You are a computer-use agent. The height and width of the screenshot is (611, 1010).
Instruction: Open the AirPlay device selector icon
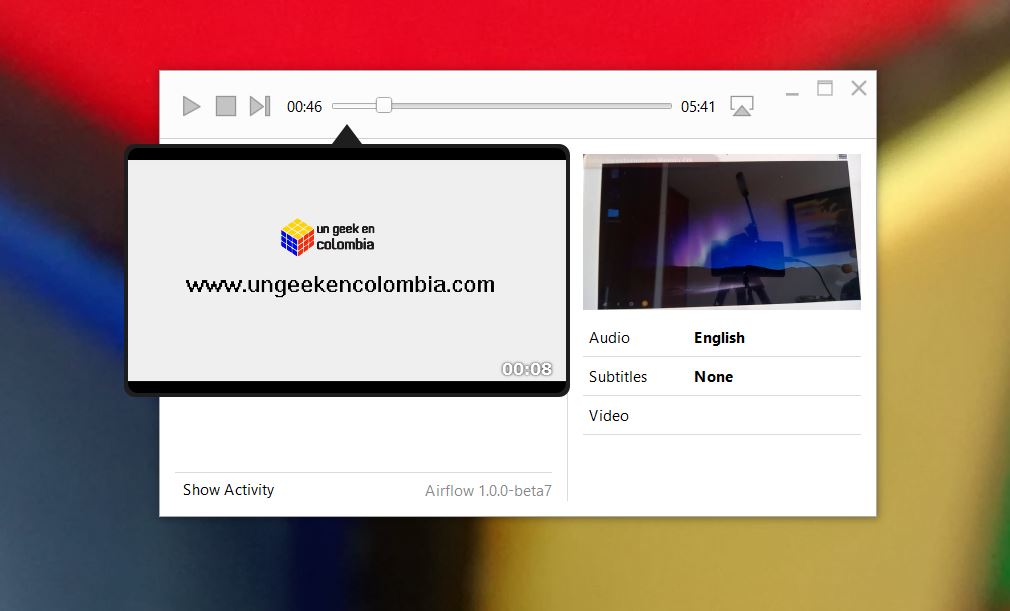[741, 106]
